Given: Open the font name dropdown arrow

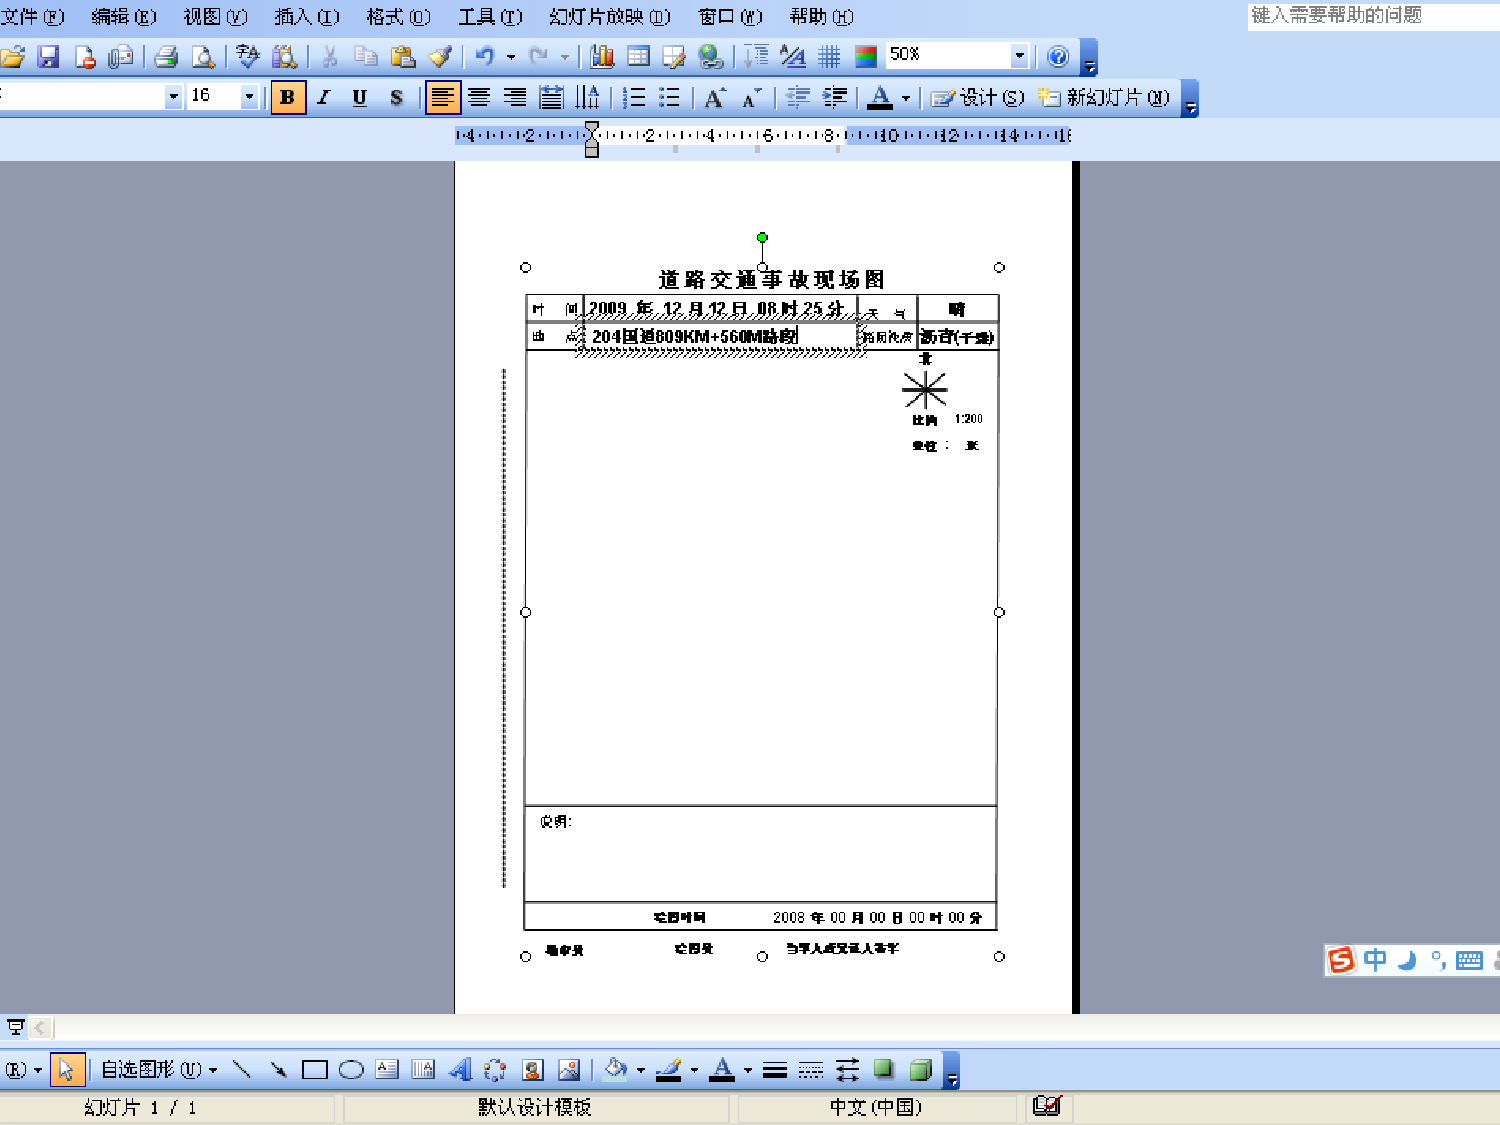Looking at the screenshot, I should 173,97.
